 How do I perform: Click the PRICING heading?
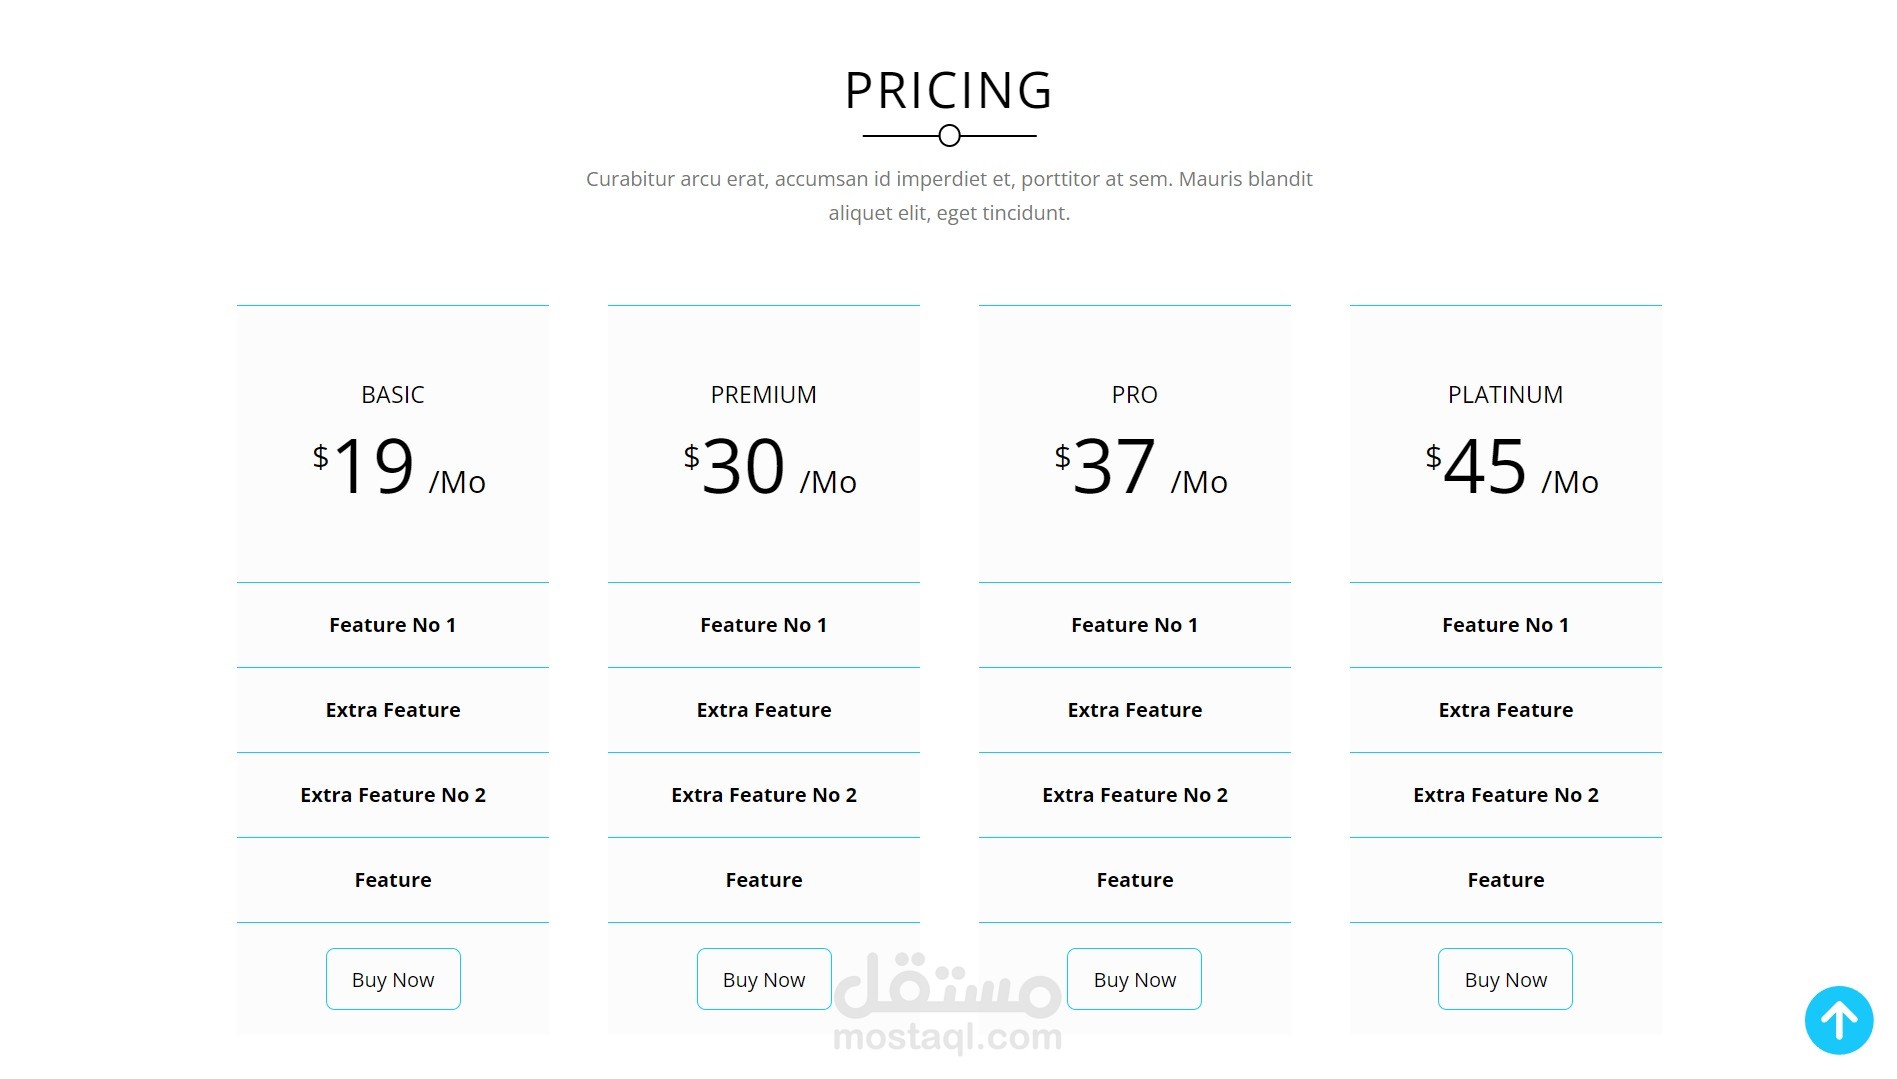coord(949,90)
